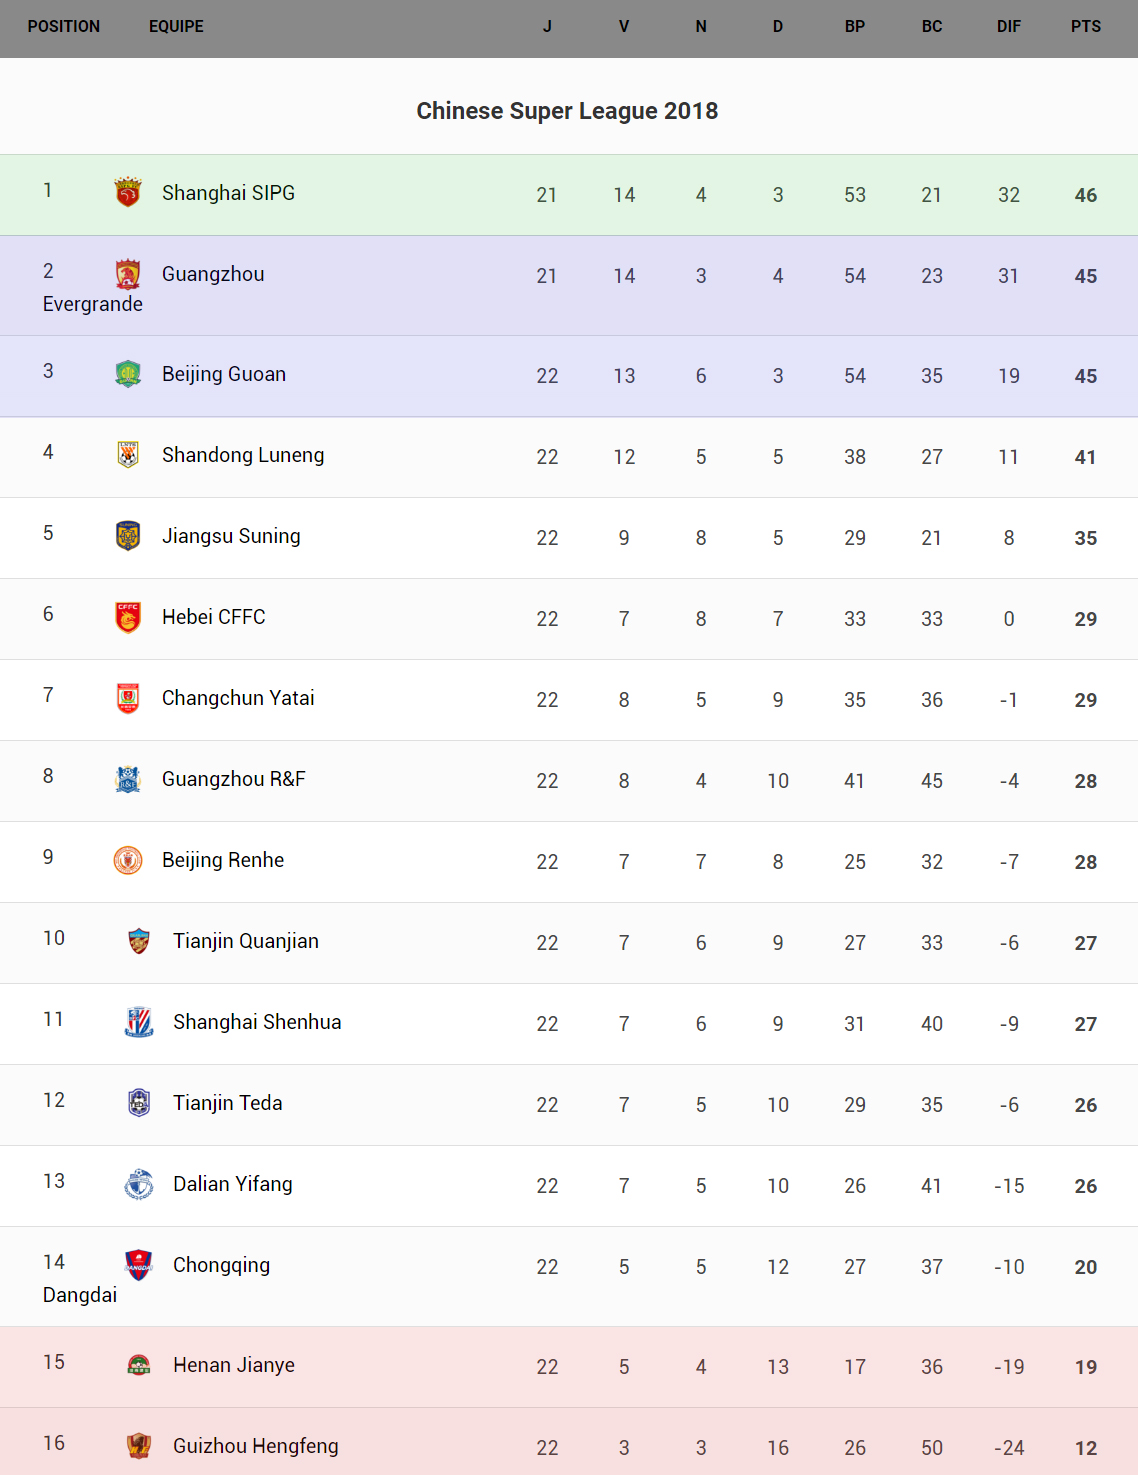Click the Shanghai Shenhua club logo

click(x=139, y=1022)
